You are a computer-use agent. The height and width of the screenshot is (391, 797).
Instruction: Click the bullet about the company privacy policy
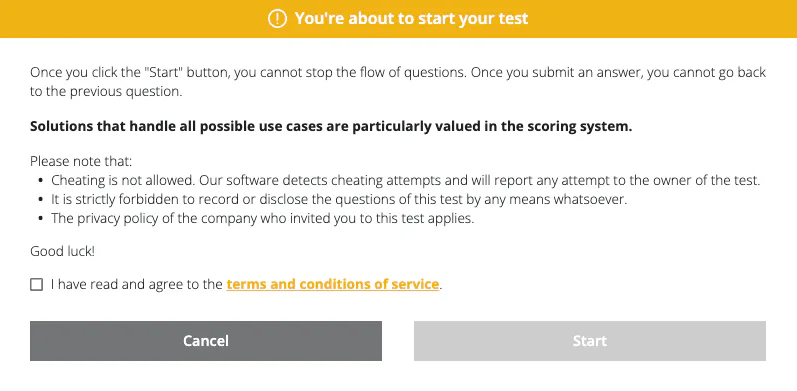[262, 219]
